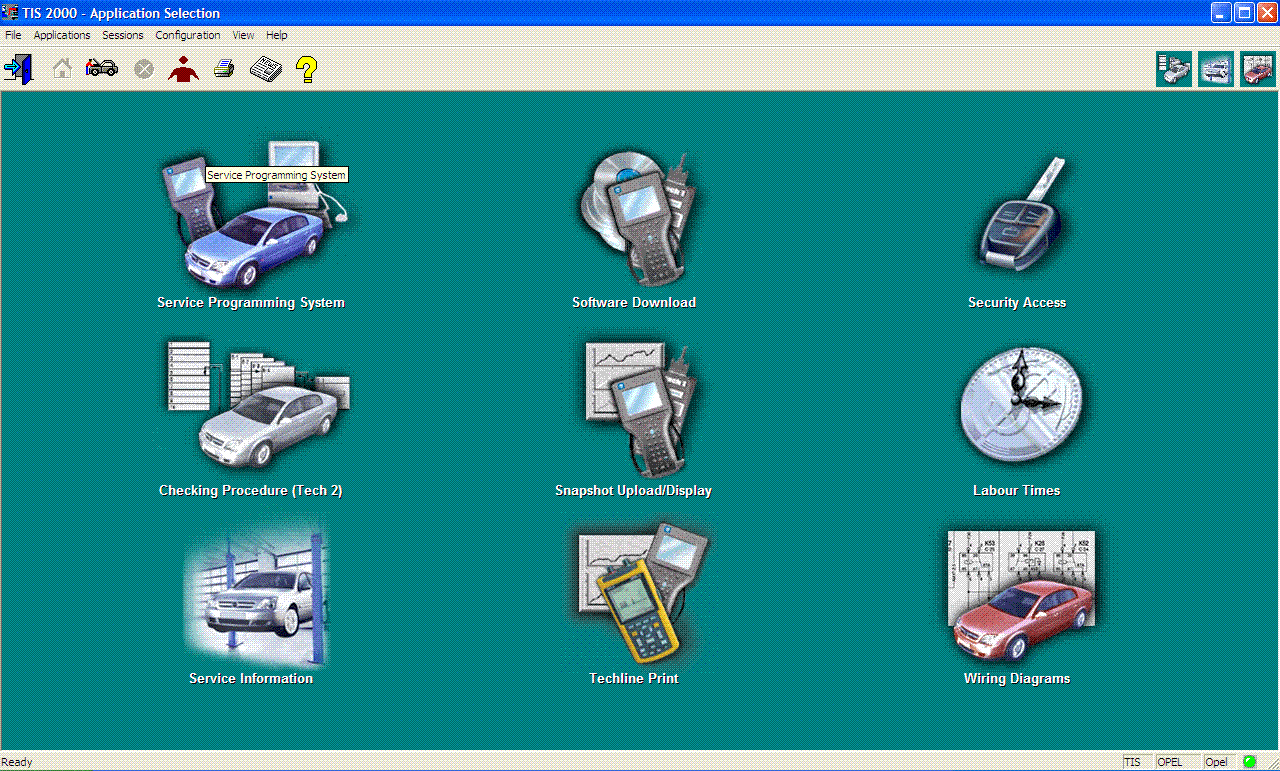This screenshot has width=1280, height=771.
Task: Open the View menu
Action: 243,35
